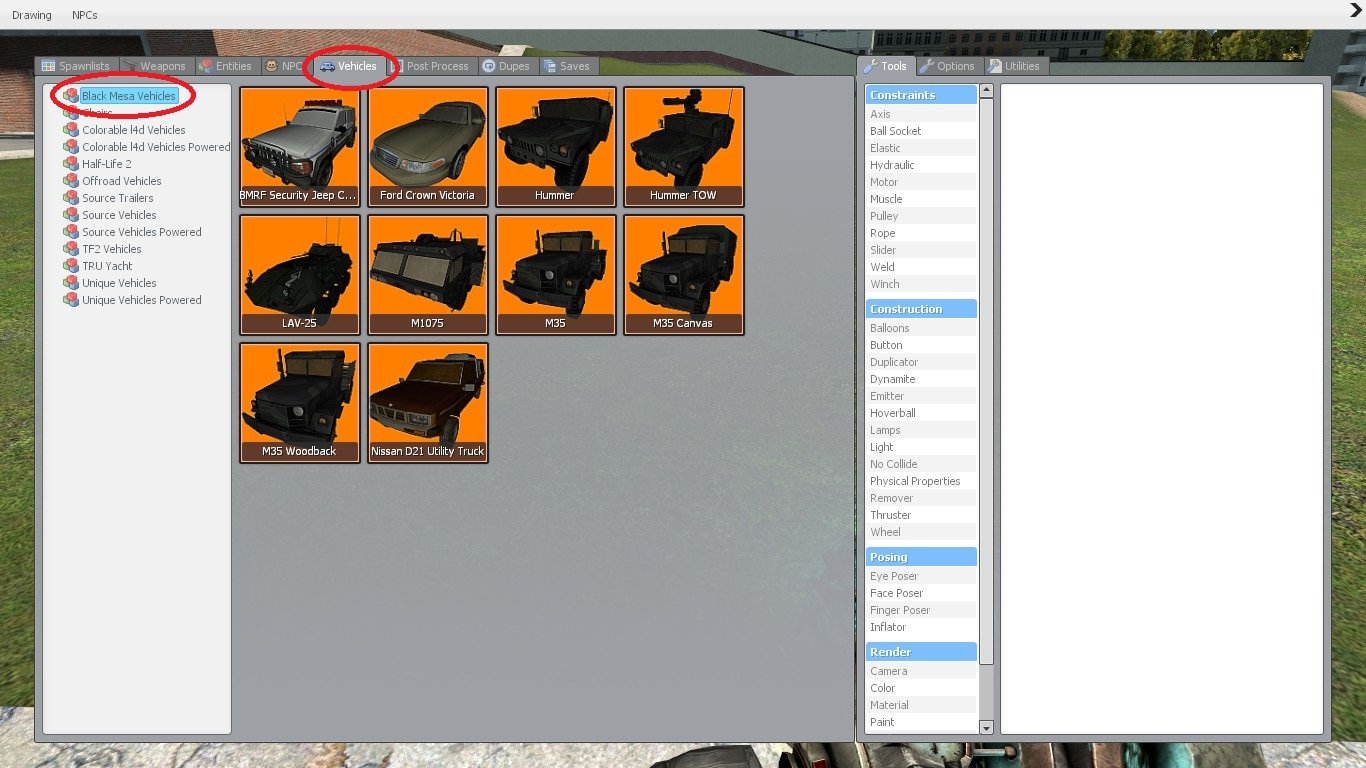Collapse the Posing category header
This screenshot has height=768, width=1366.
[x=920, y=557]
